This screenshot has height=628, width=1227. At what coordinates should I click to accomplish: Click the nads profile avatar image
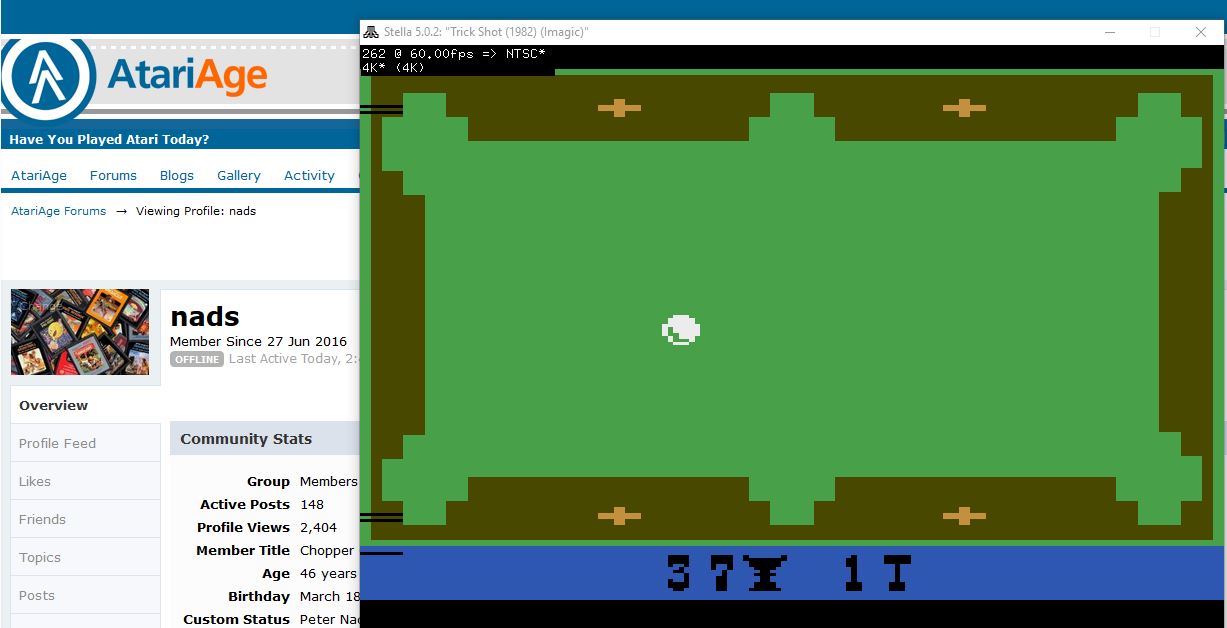point(80,333)
